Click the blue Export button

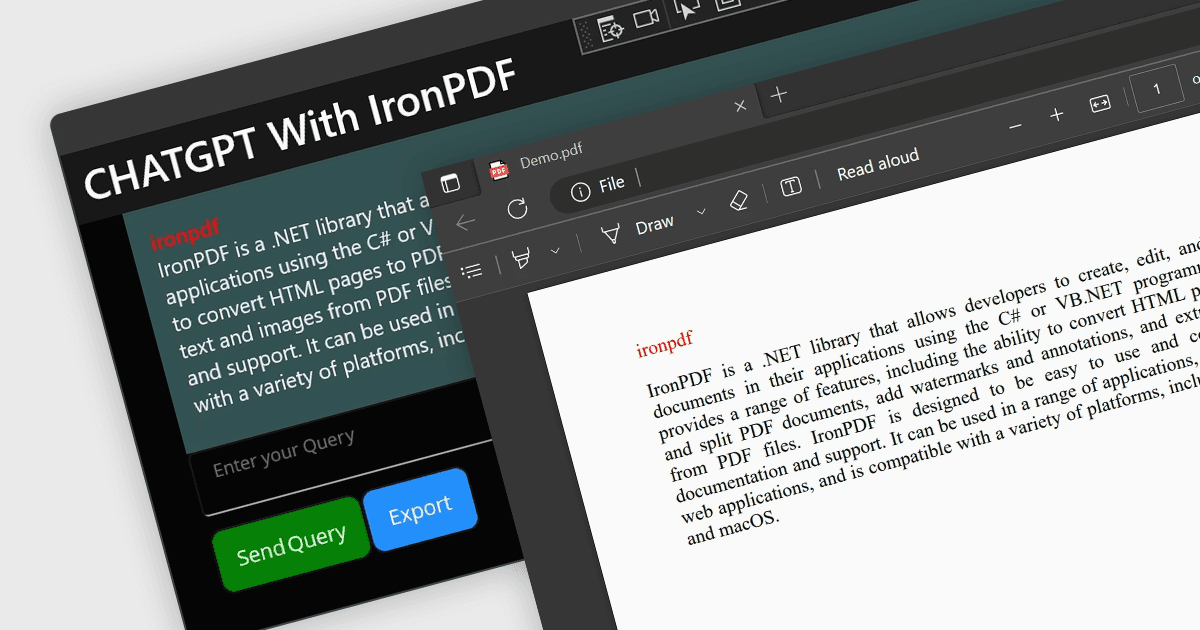(x=421, y=510)
